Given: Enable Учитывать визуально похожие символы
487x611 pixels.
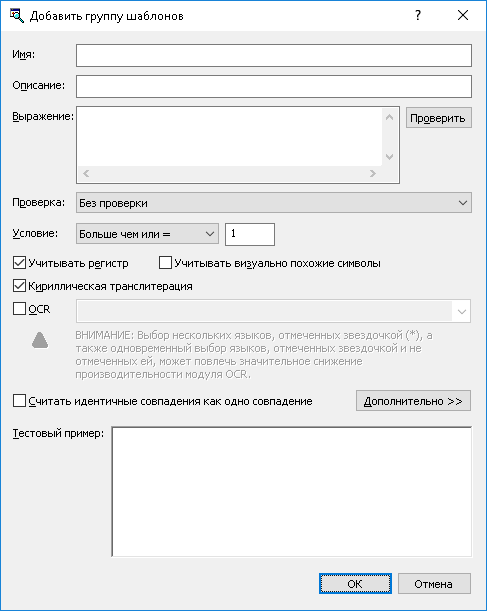Looking at the screenshot, I should click(x=165, y=263).
